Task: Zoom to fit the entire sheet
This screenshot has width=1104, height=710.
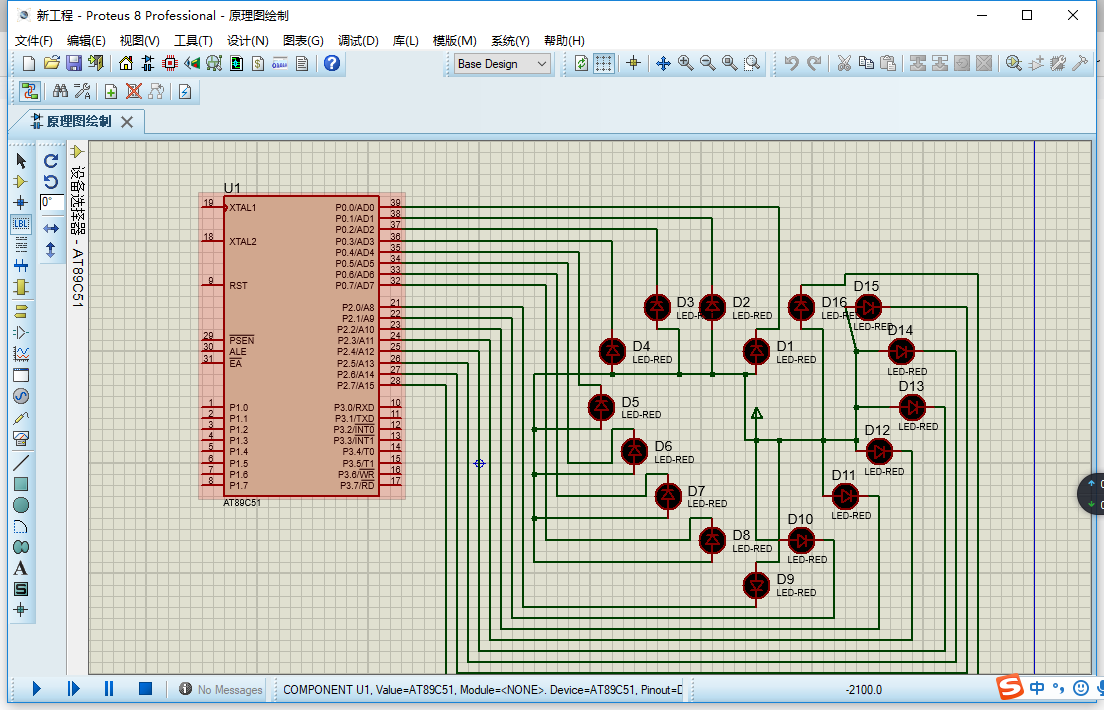Action: click(730, 63)
